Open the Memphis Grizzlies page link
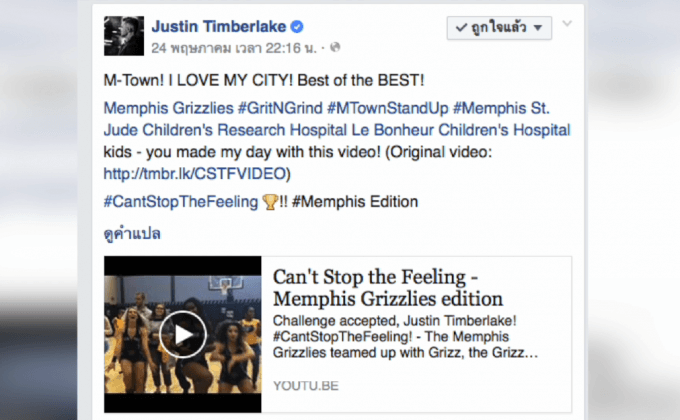 (168, 108)
